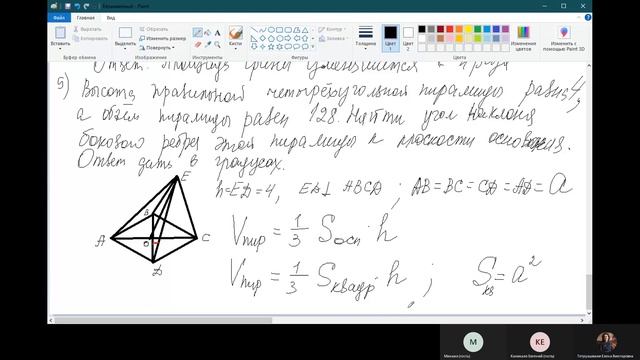The width and height of the screenshot is (640, 360).
Task: Click the Save icon in quick access toolbar
Action: tap(68, 6)
